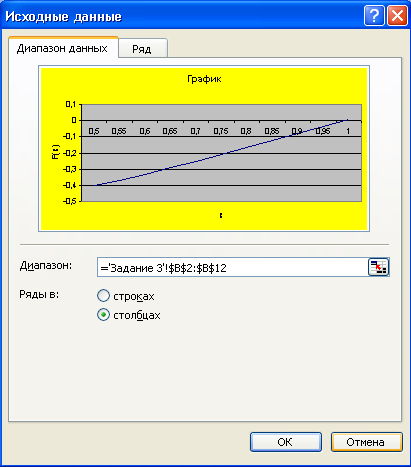Screen dimensions: 411x467
Task: Click the vertical axis value -0,3
Action: pos(69,169)
